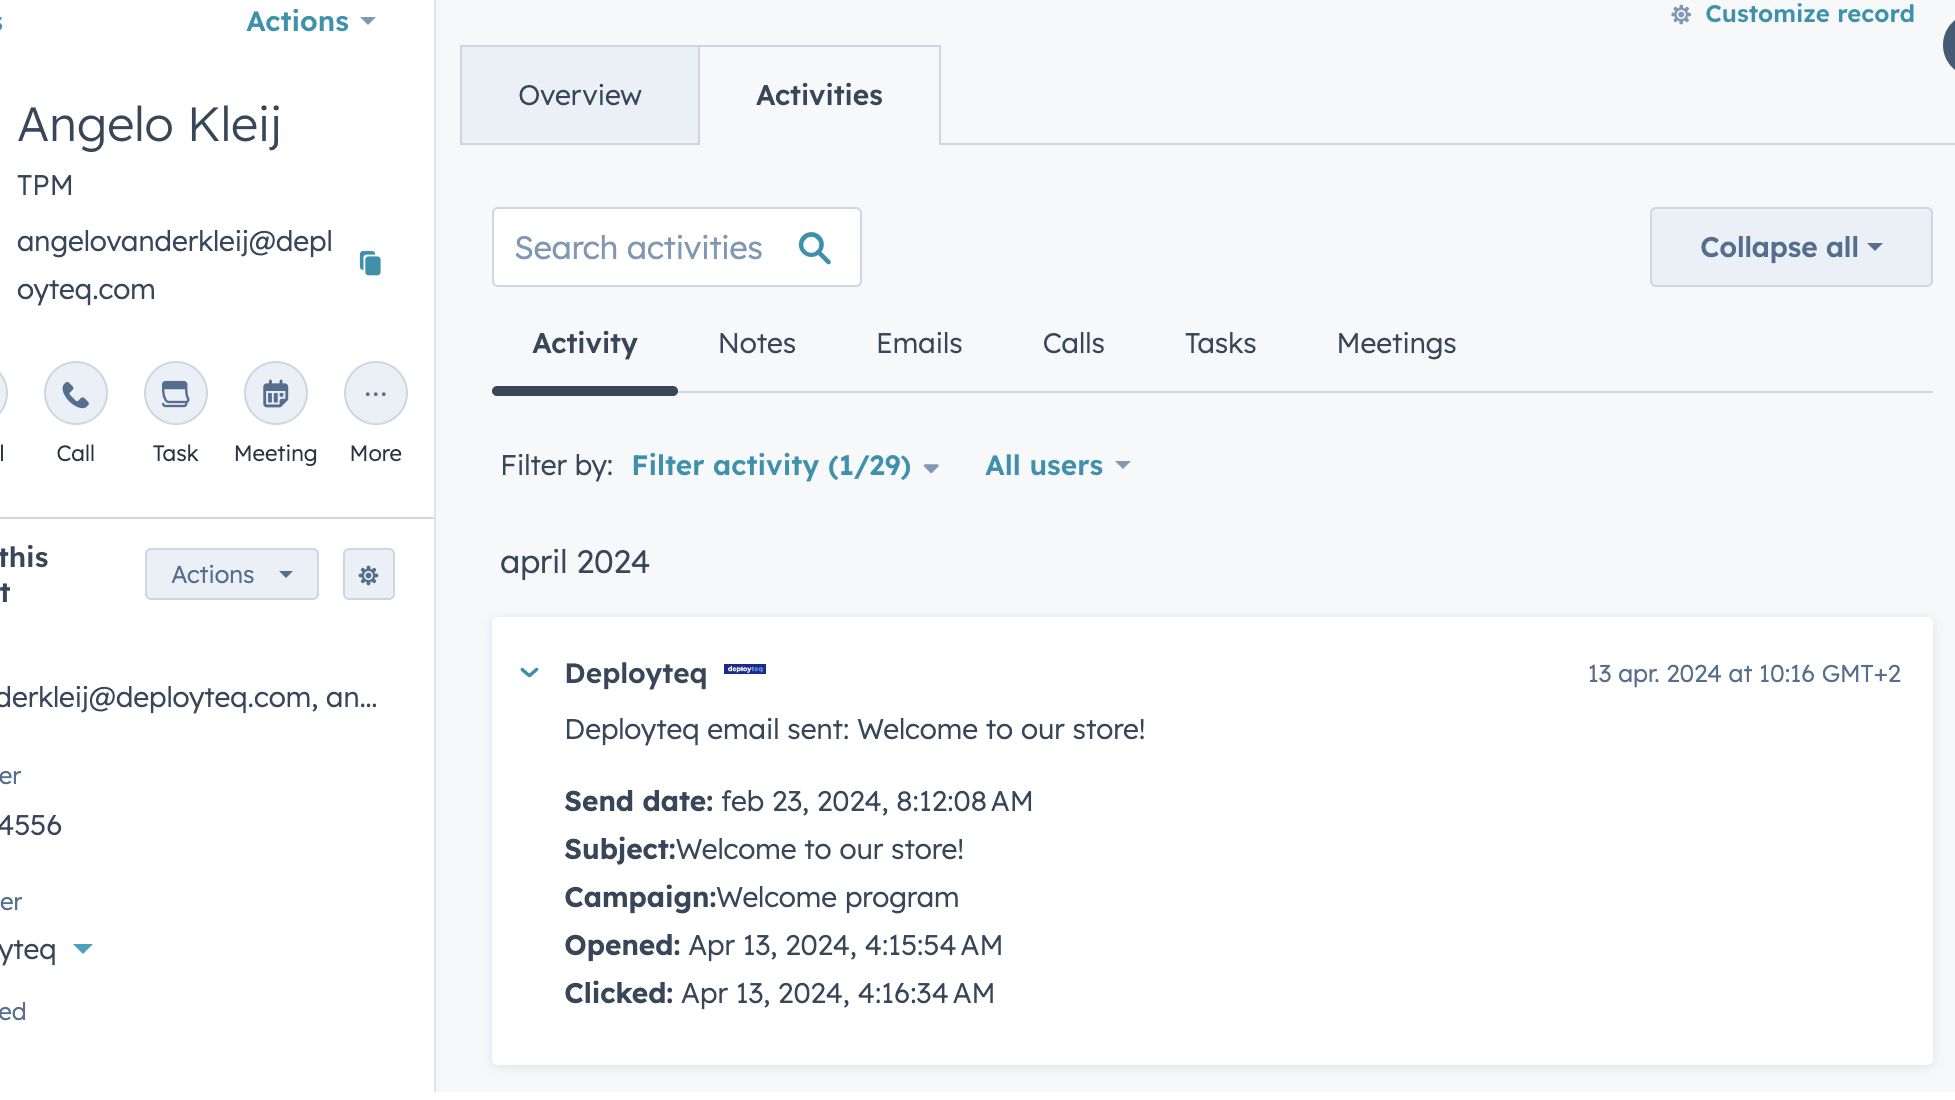Open the Meetings activity tab
This screenshot has height=1100, width=1955.
[x=1395, y=344]
